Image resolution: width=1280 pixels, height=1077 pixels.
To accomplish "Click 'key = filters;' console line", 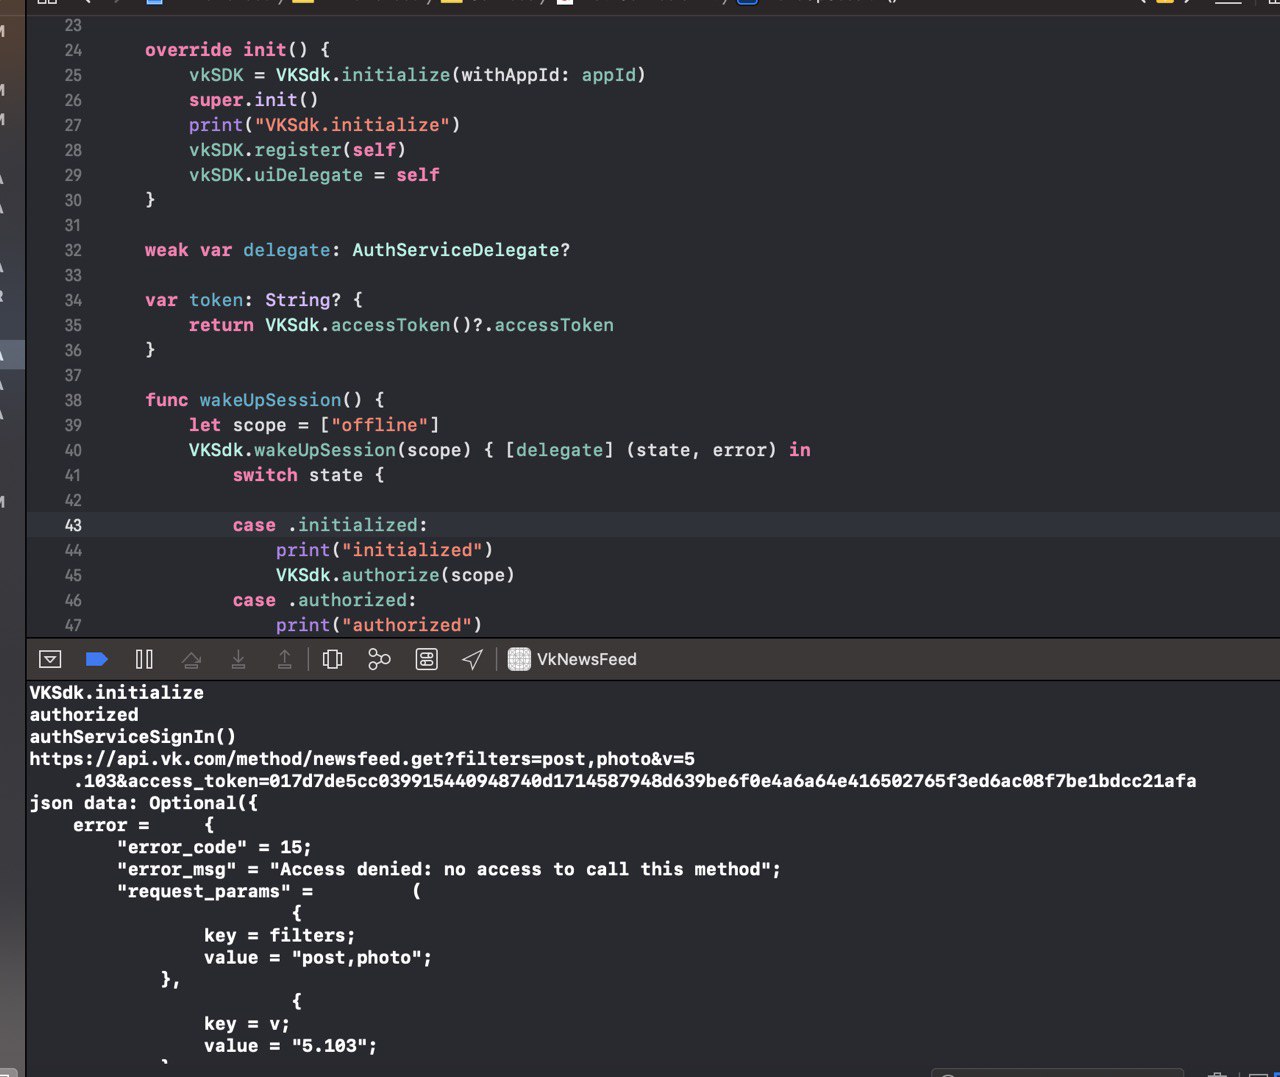I will tap(280, 935).
